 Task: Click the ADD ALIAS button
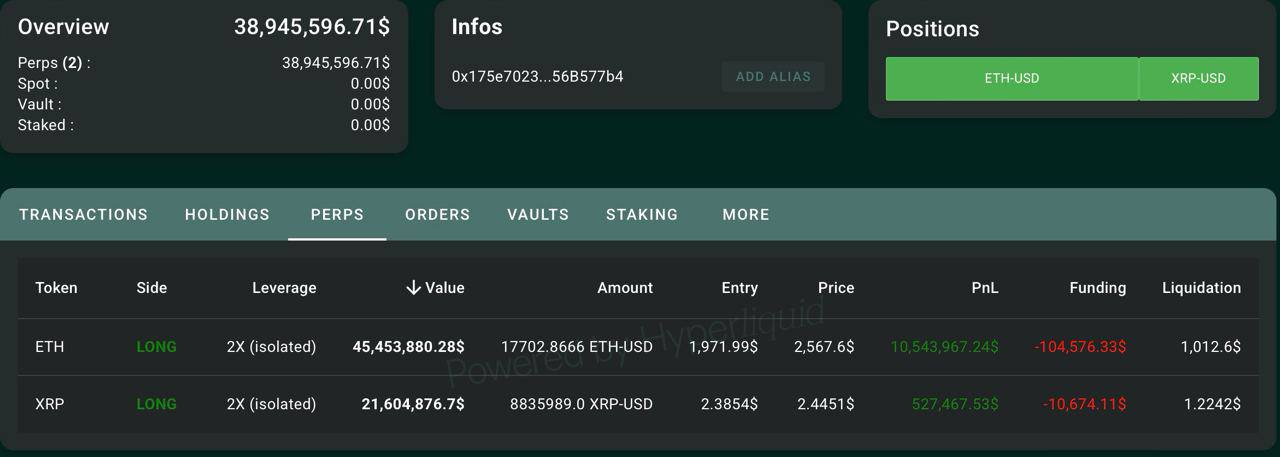point(773,77)
